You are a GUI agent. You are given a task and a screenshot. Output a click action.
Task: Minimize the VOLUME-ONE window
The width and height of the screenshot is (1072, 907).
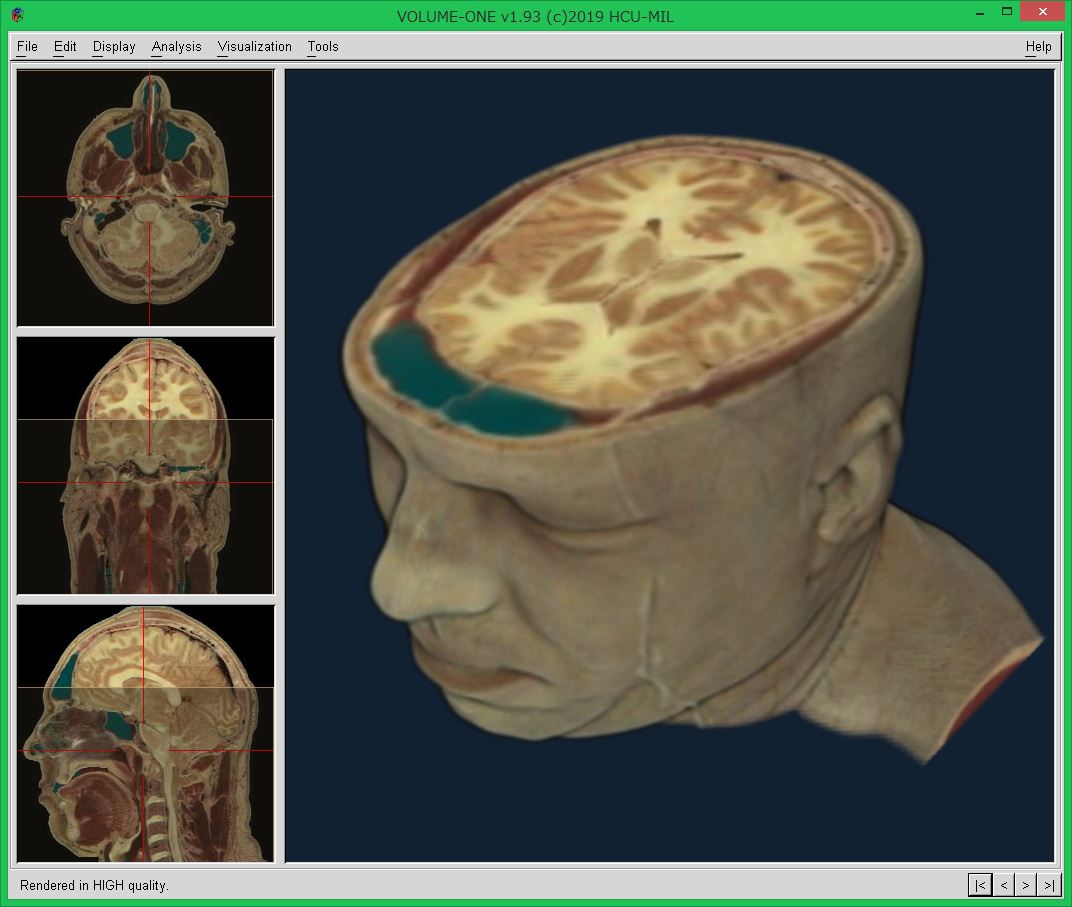tap(980, 12)
